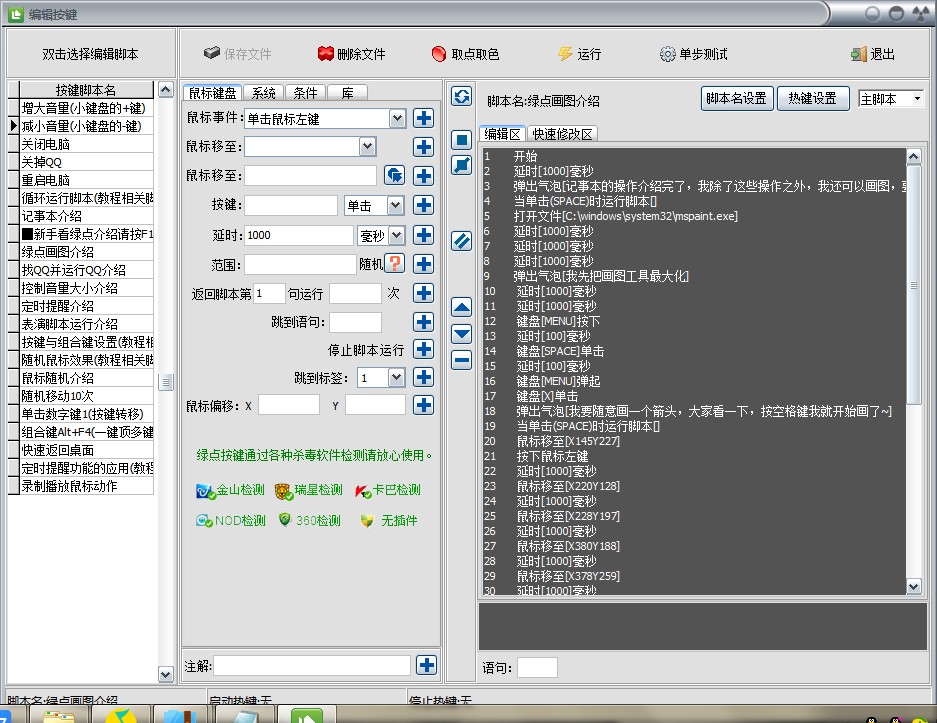937x723 pixels.
Task: Click the minus icon to remove line
Action: 461,360
